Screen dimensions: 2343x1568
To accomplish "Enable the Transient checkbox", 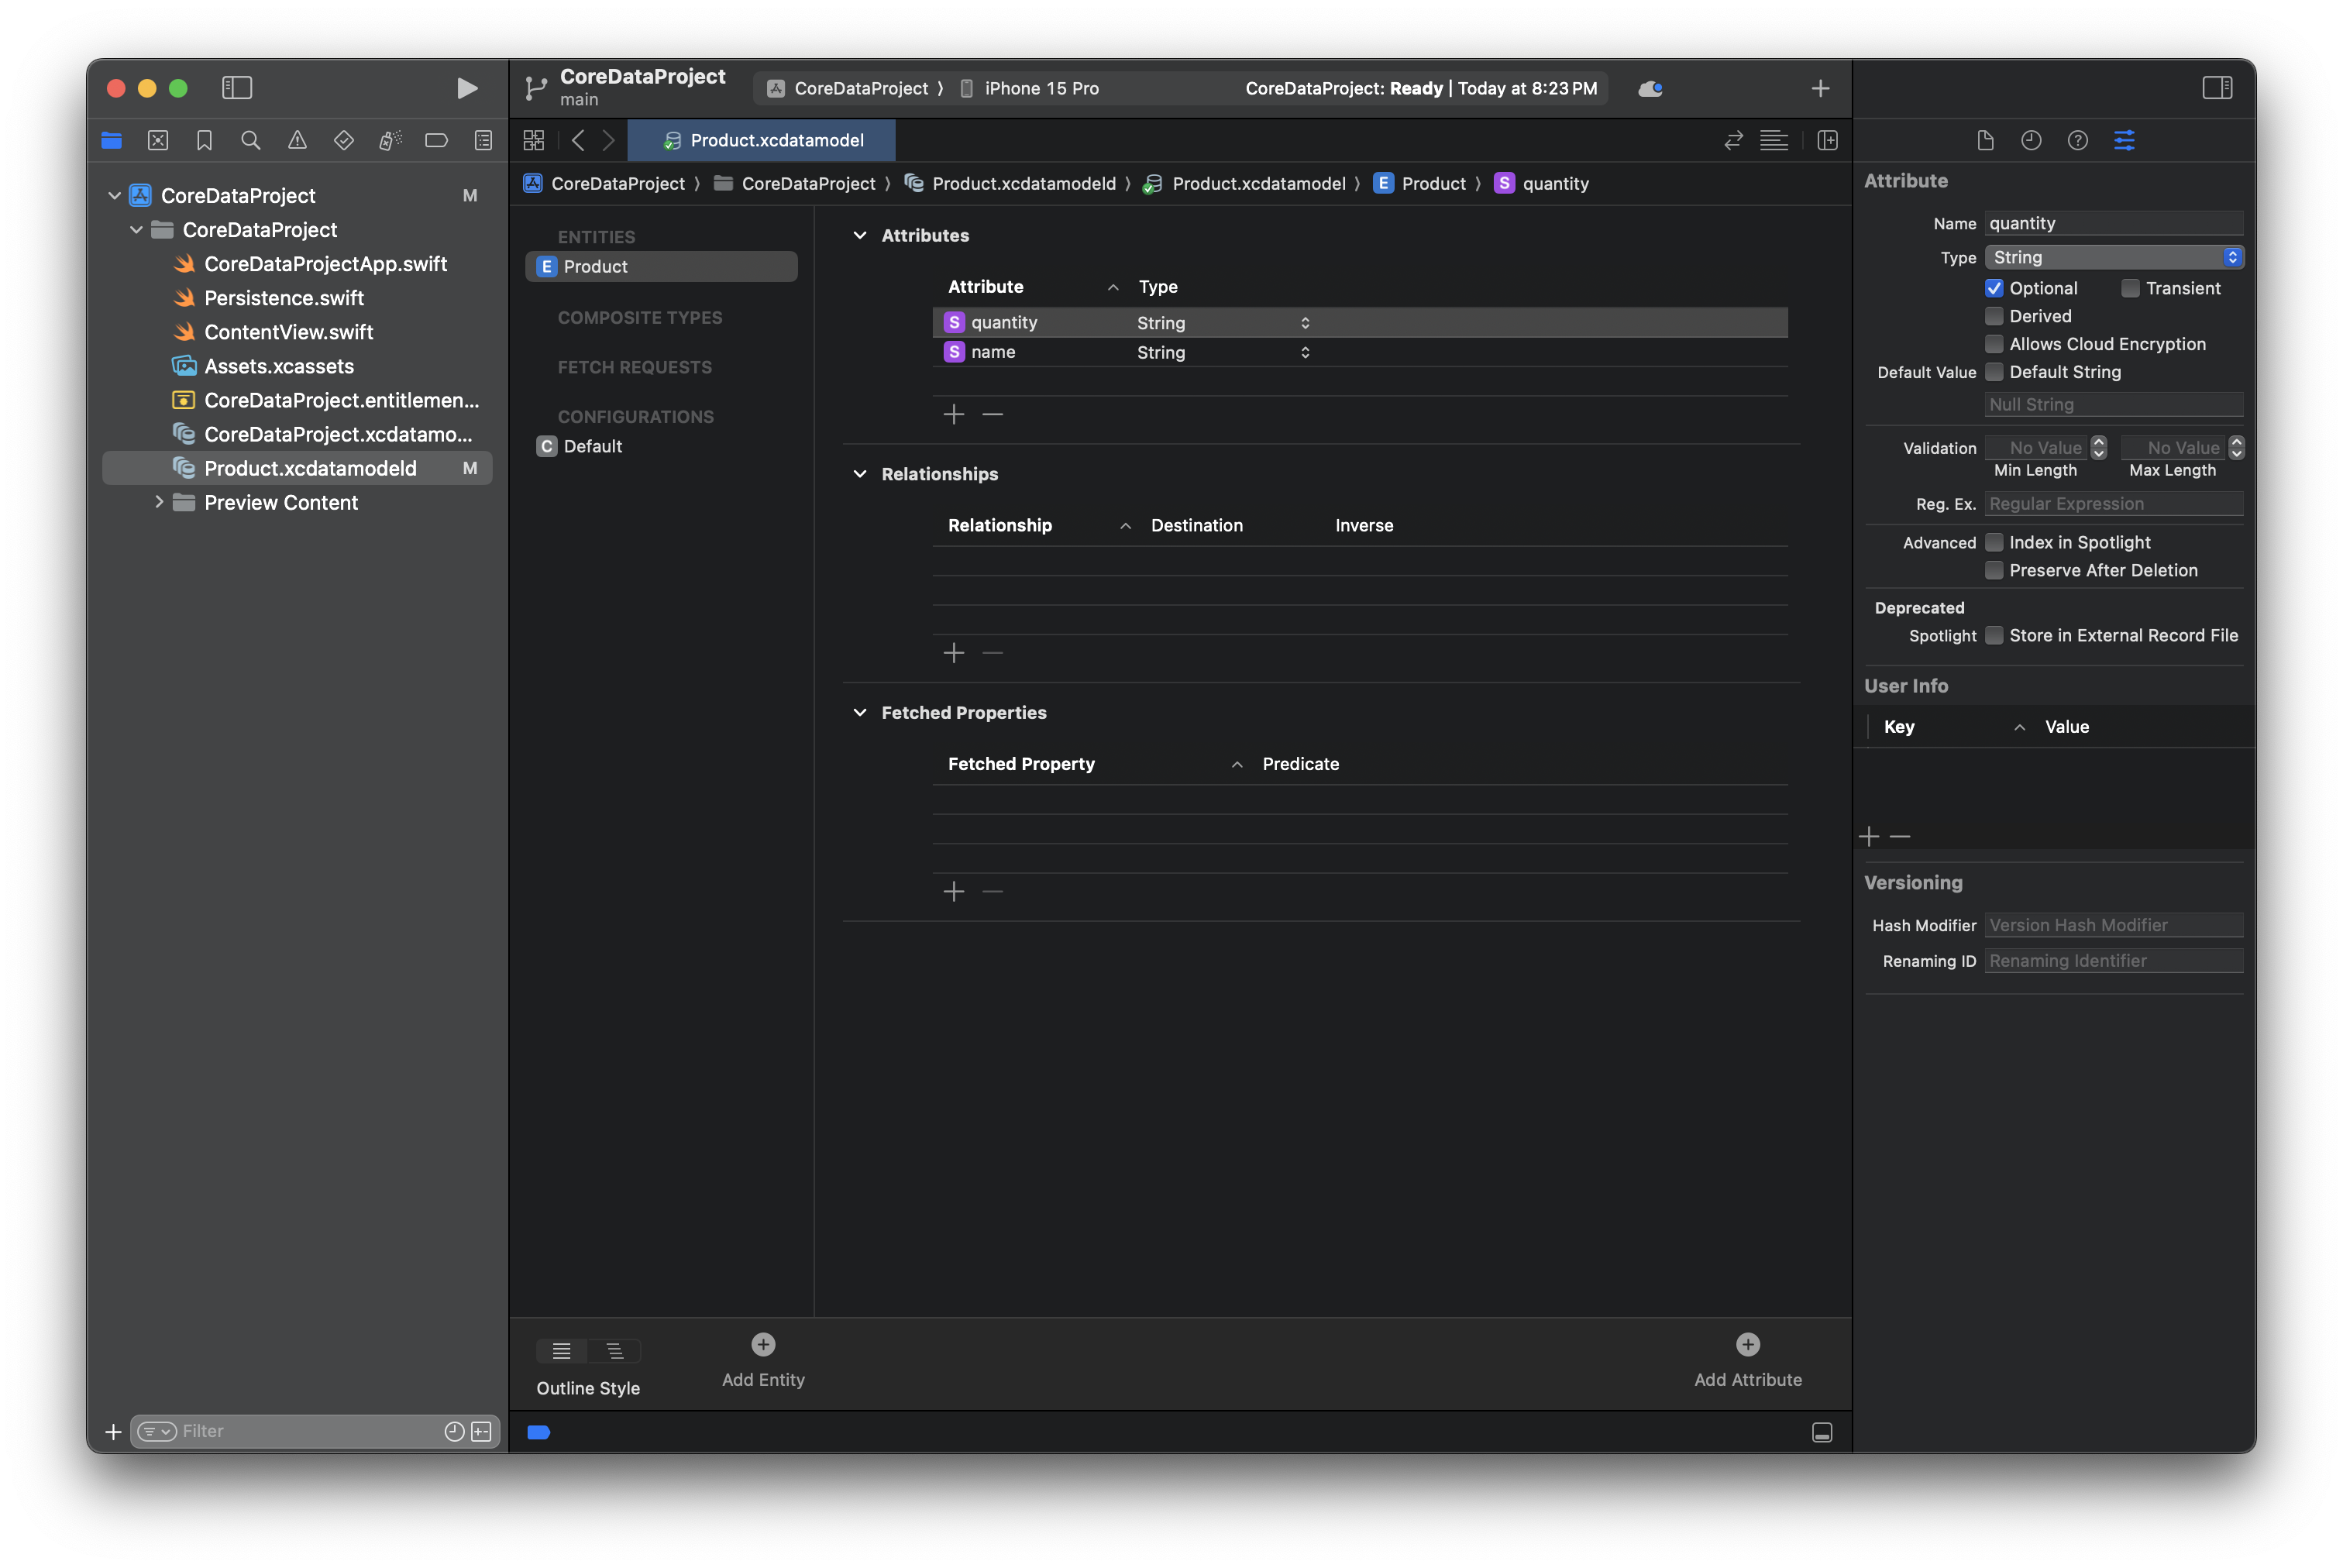I will 2130,288.
